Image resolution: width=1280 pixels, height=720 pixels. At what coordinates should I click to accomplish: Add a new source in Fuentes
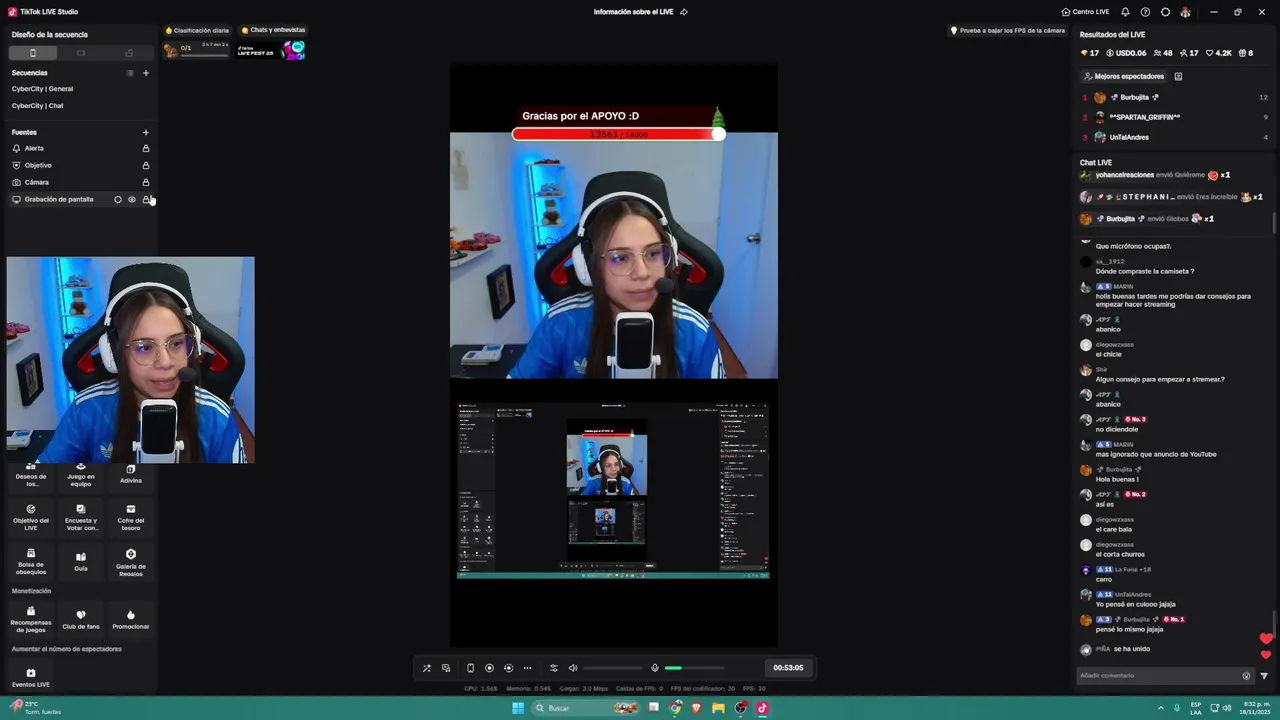pyautogui.click(x=146, y=132)
